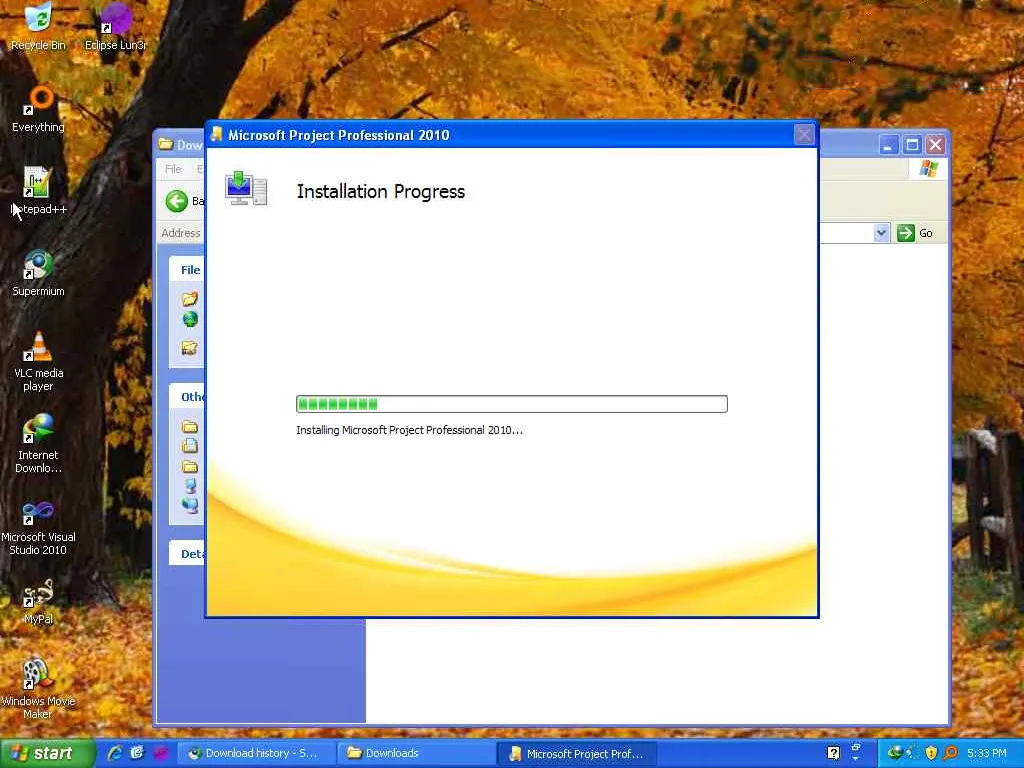The height and width of the screenshot is (768, 1024).
Task: Click the Installation Progress heading
Action: (x=381, y=191)
